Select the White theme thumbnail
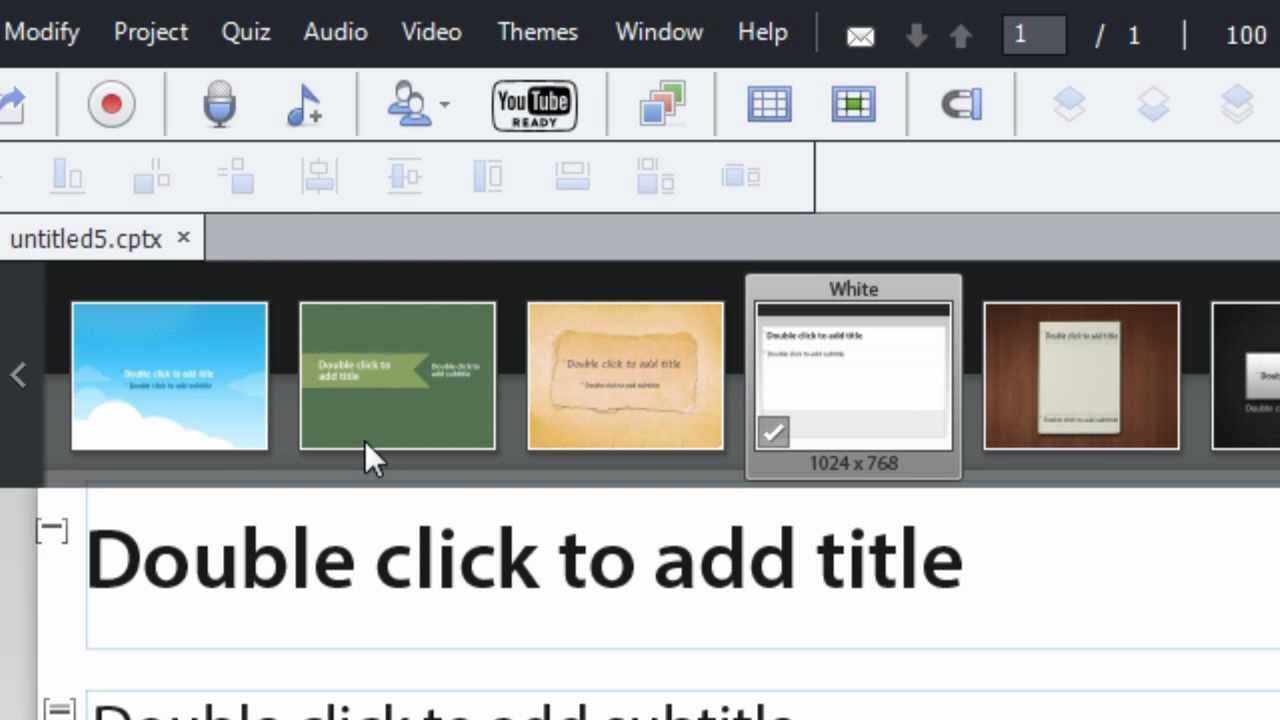This screenshot has height=720, width=1280. coord(854,376)
